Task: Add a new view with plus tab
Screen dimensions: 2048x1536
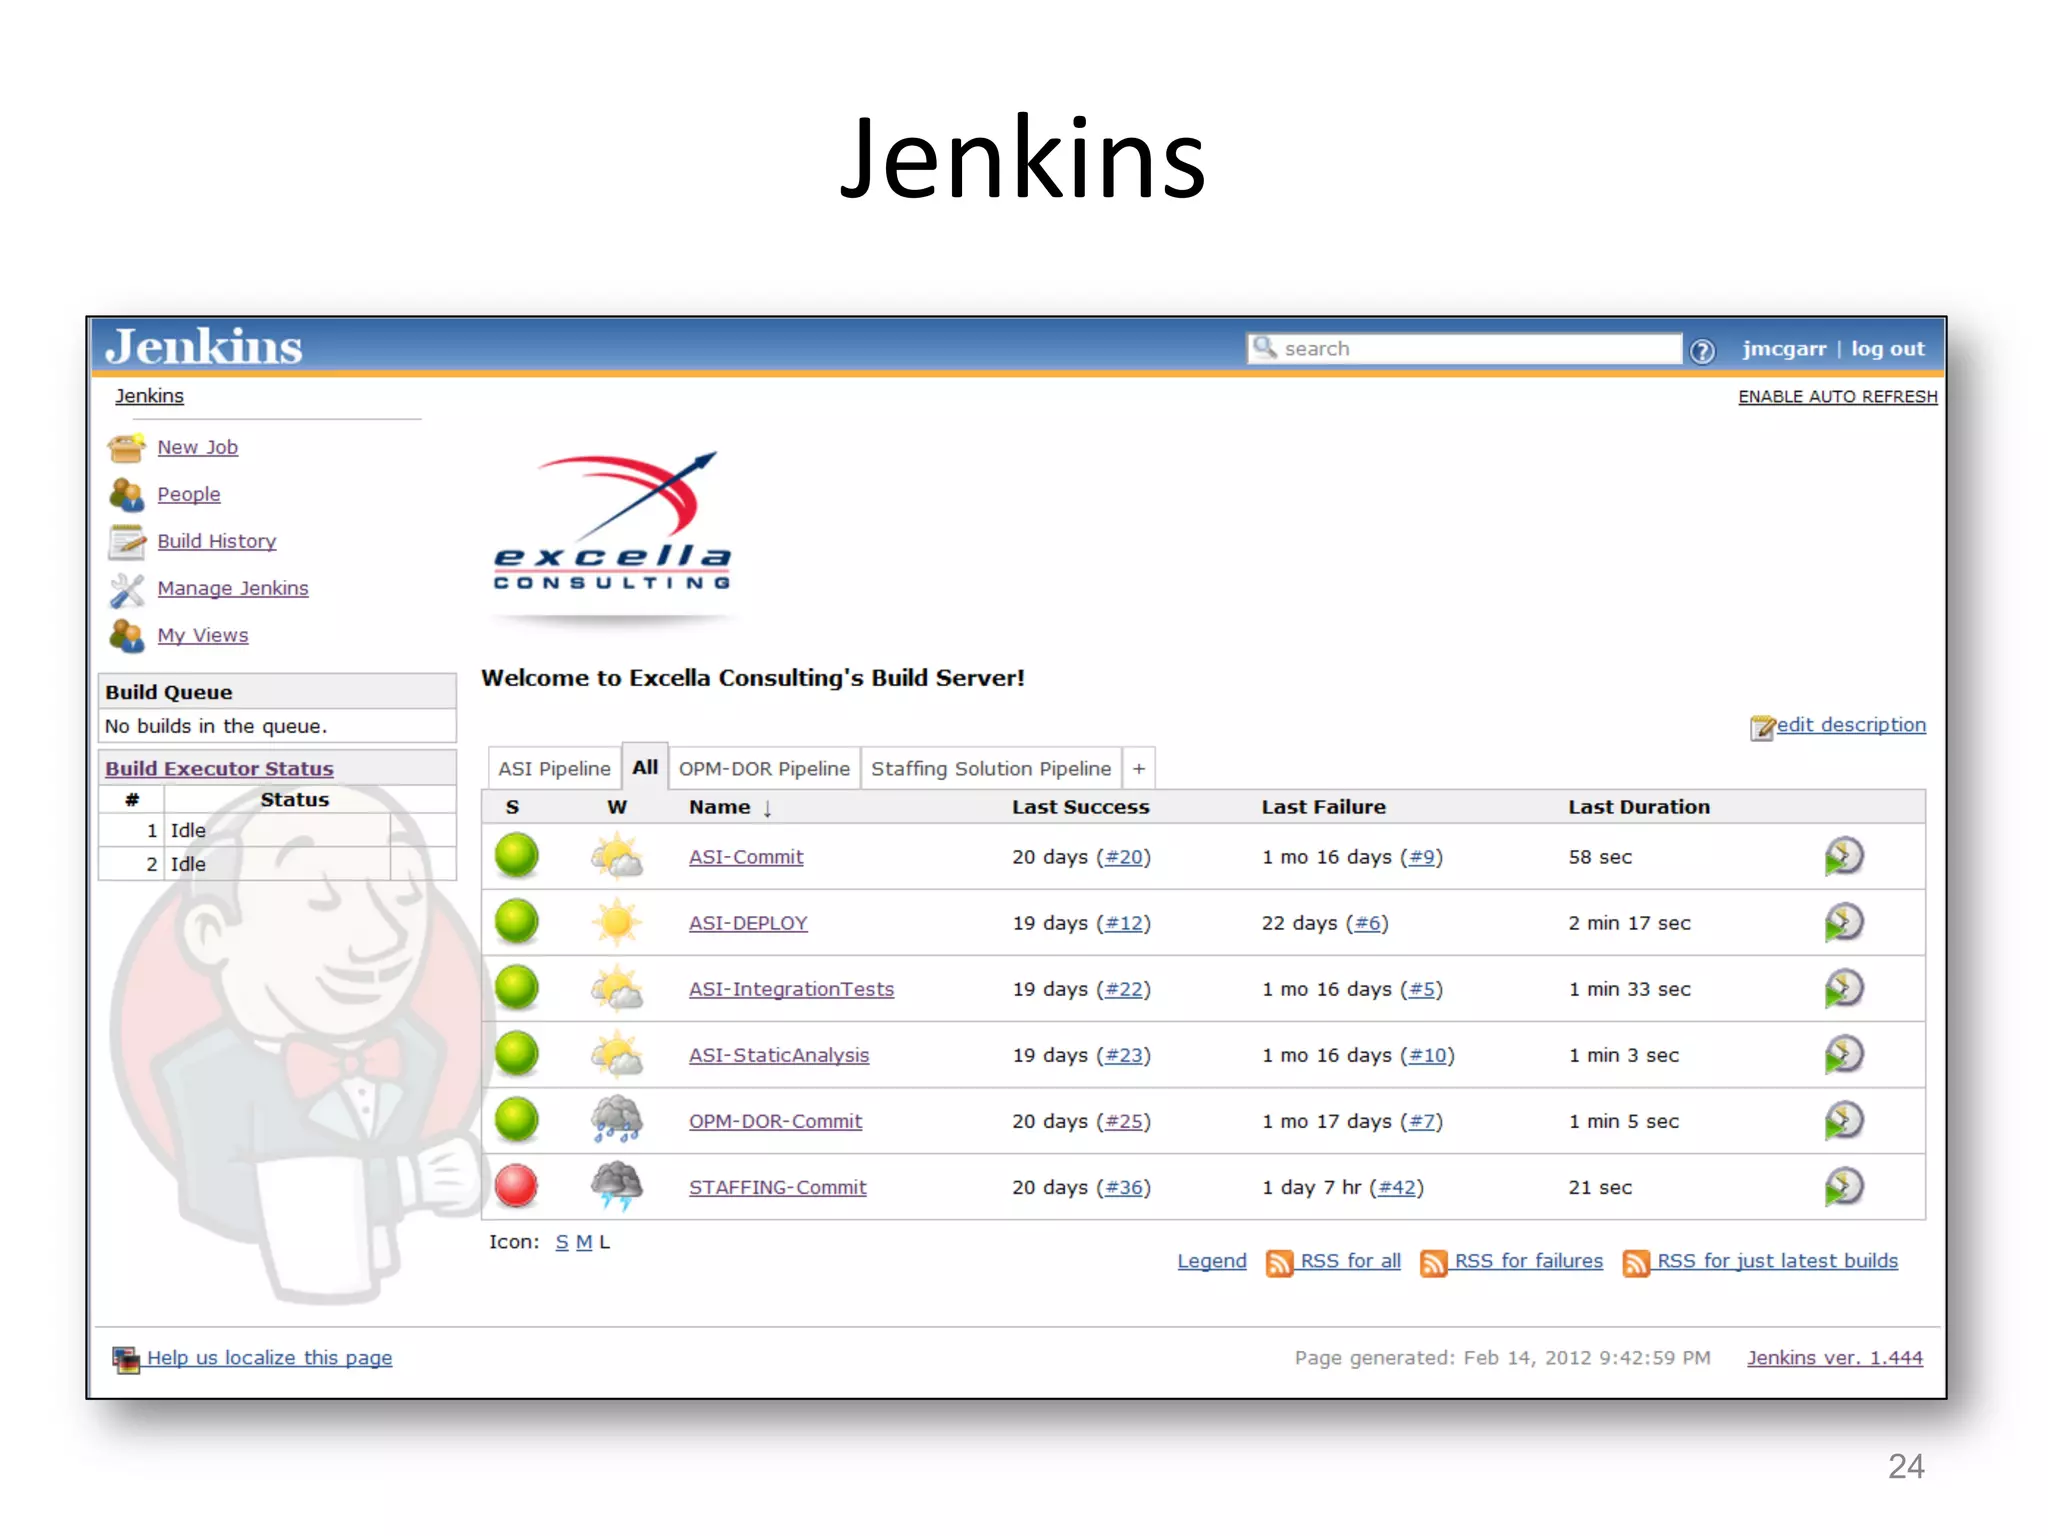Action: coord(1139,768)
